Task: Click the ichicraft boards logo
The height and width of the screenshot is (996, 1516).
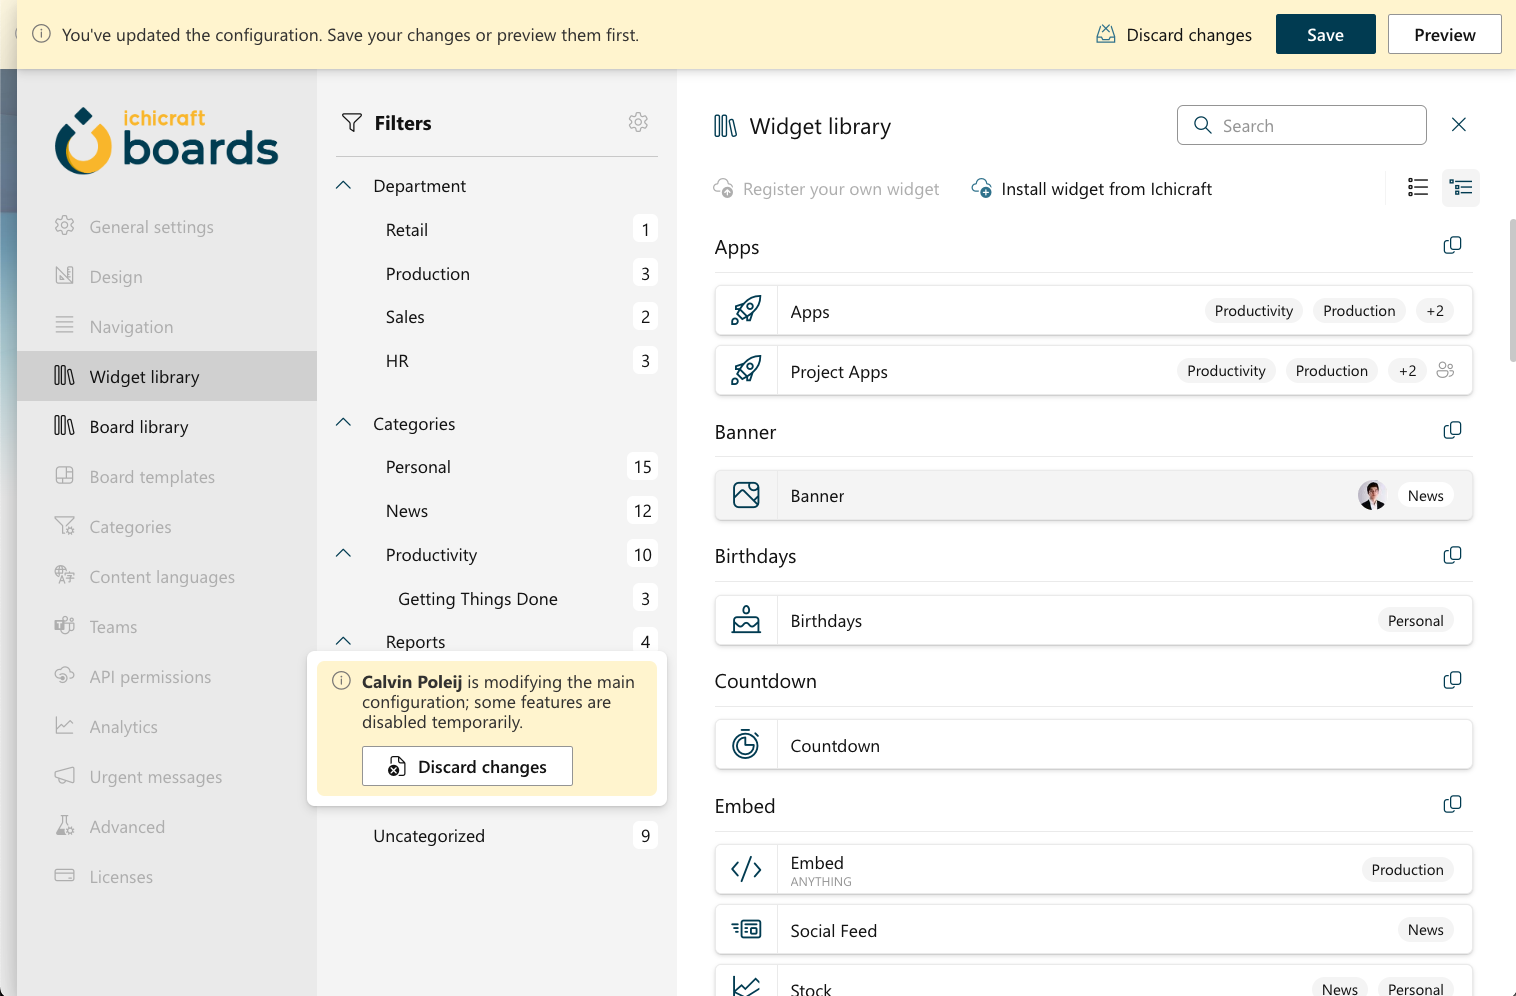Action: [x=167, y=141]
